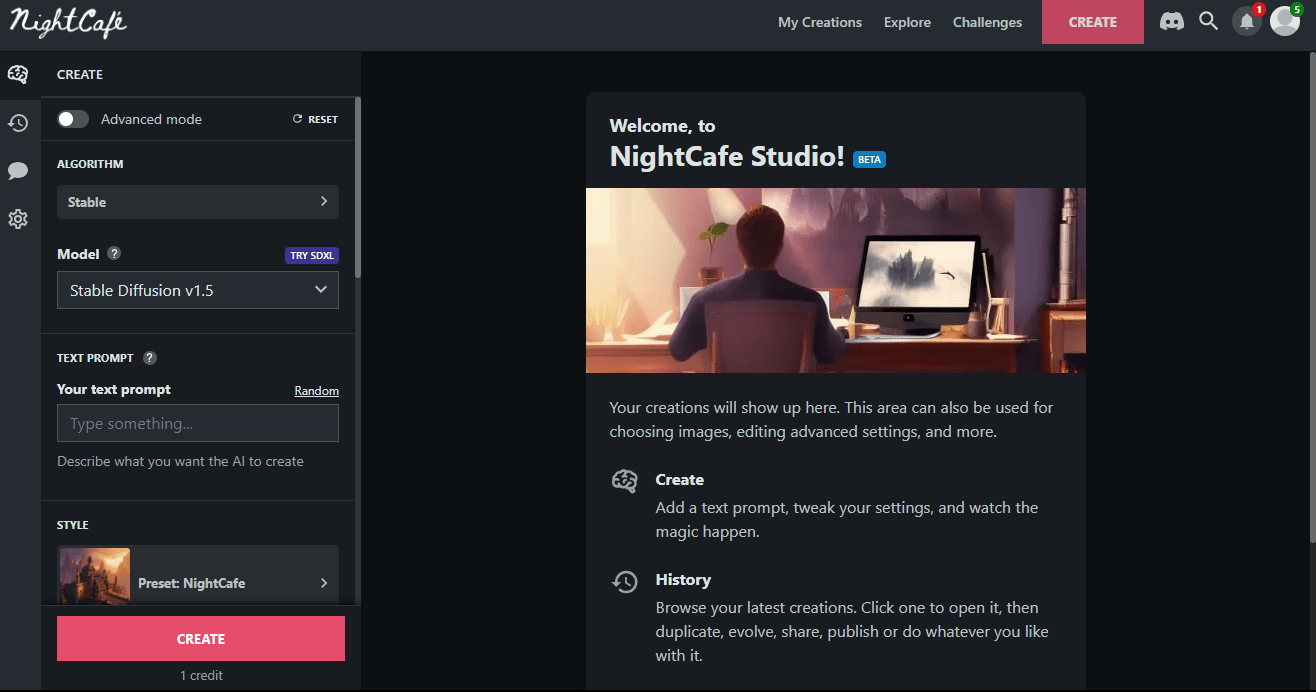The height and width of the screenshot is (692, 1316).
Task: Open the chat bubble icon in sidebar
Action: pyautogui.click(x=18, y=171)
